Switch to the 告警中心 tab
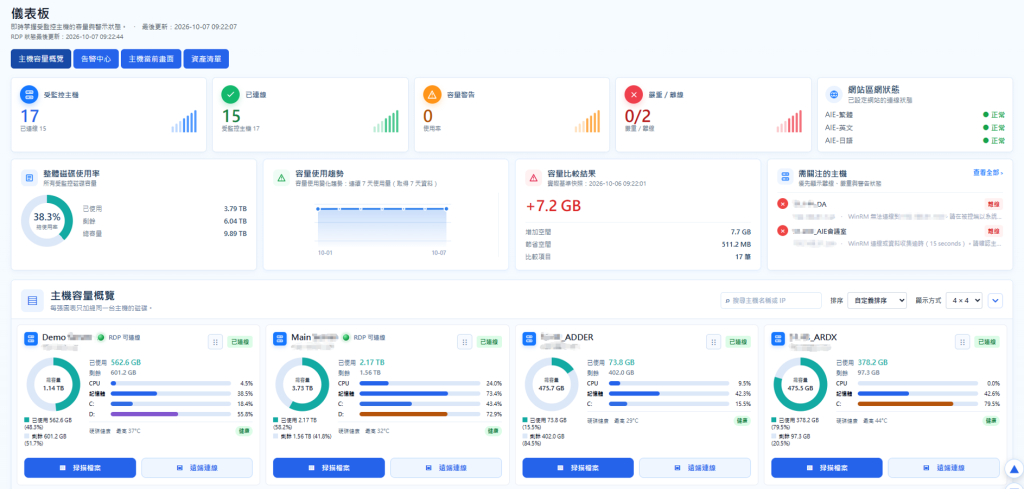 (96, 59)
